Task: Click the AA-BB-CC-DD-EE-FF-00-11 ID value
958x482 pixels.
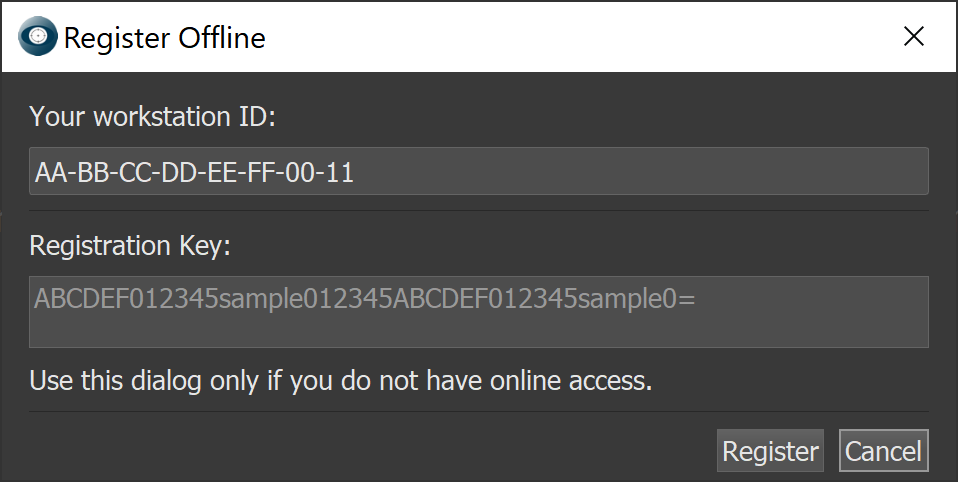Action: pyautogui.click(x=194, y=173)
